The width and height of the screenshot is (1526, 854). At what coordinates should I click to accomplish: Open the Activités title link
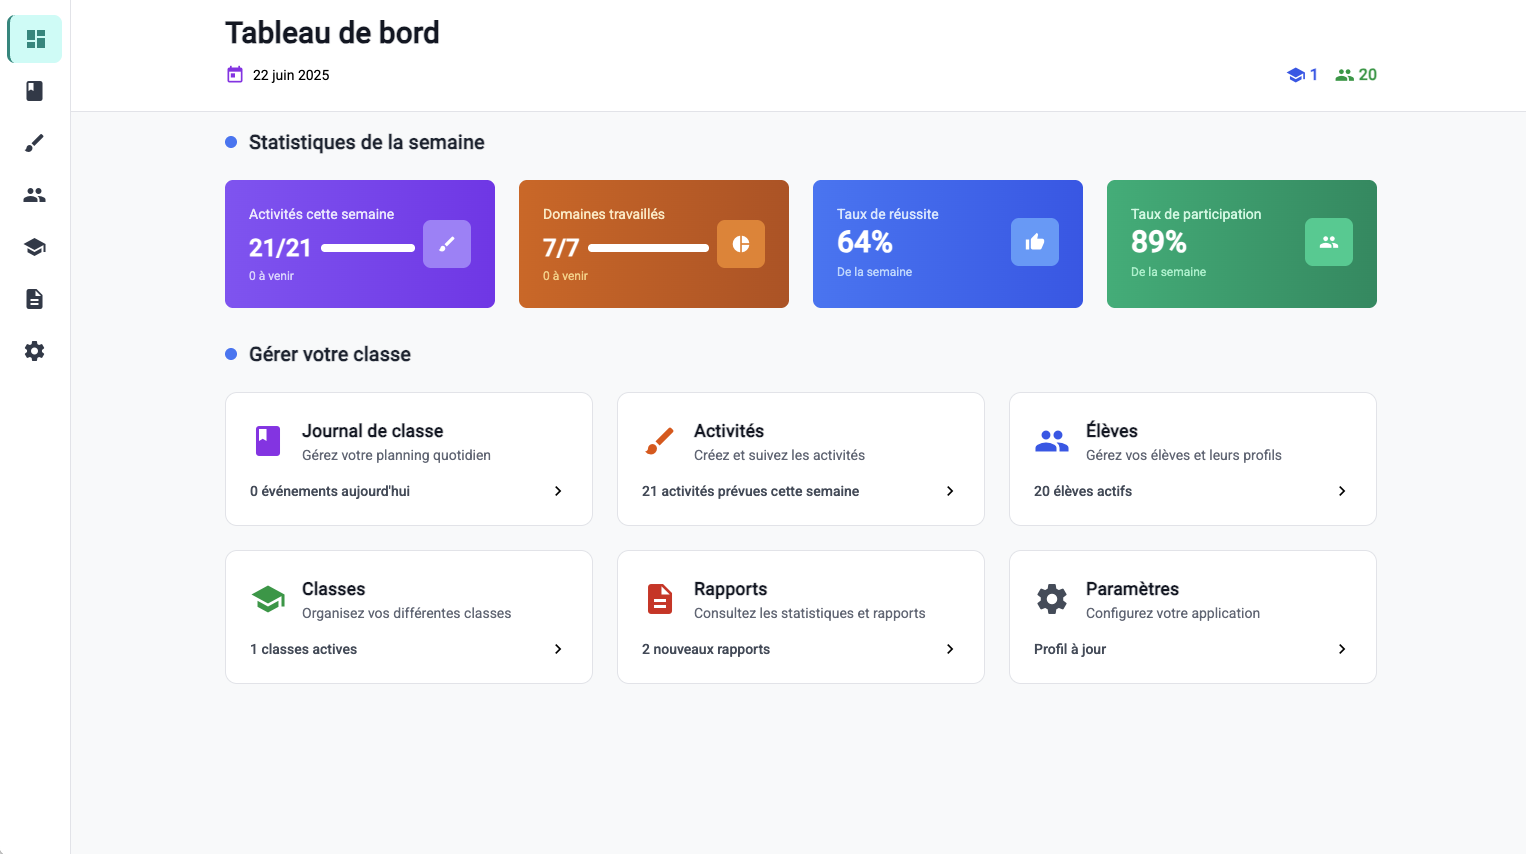point(729,431)
